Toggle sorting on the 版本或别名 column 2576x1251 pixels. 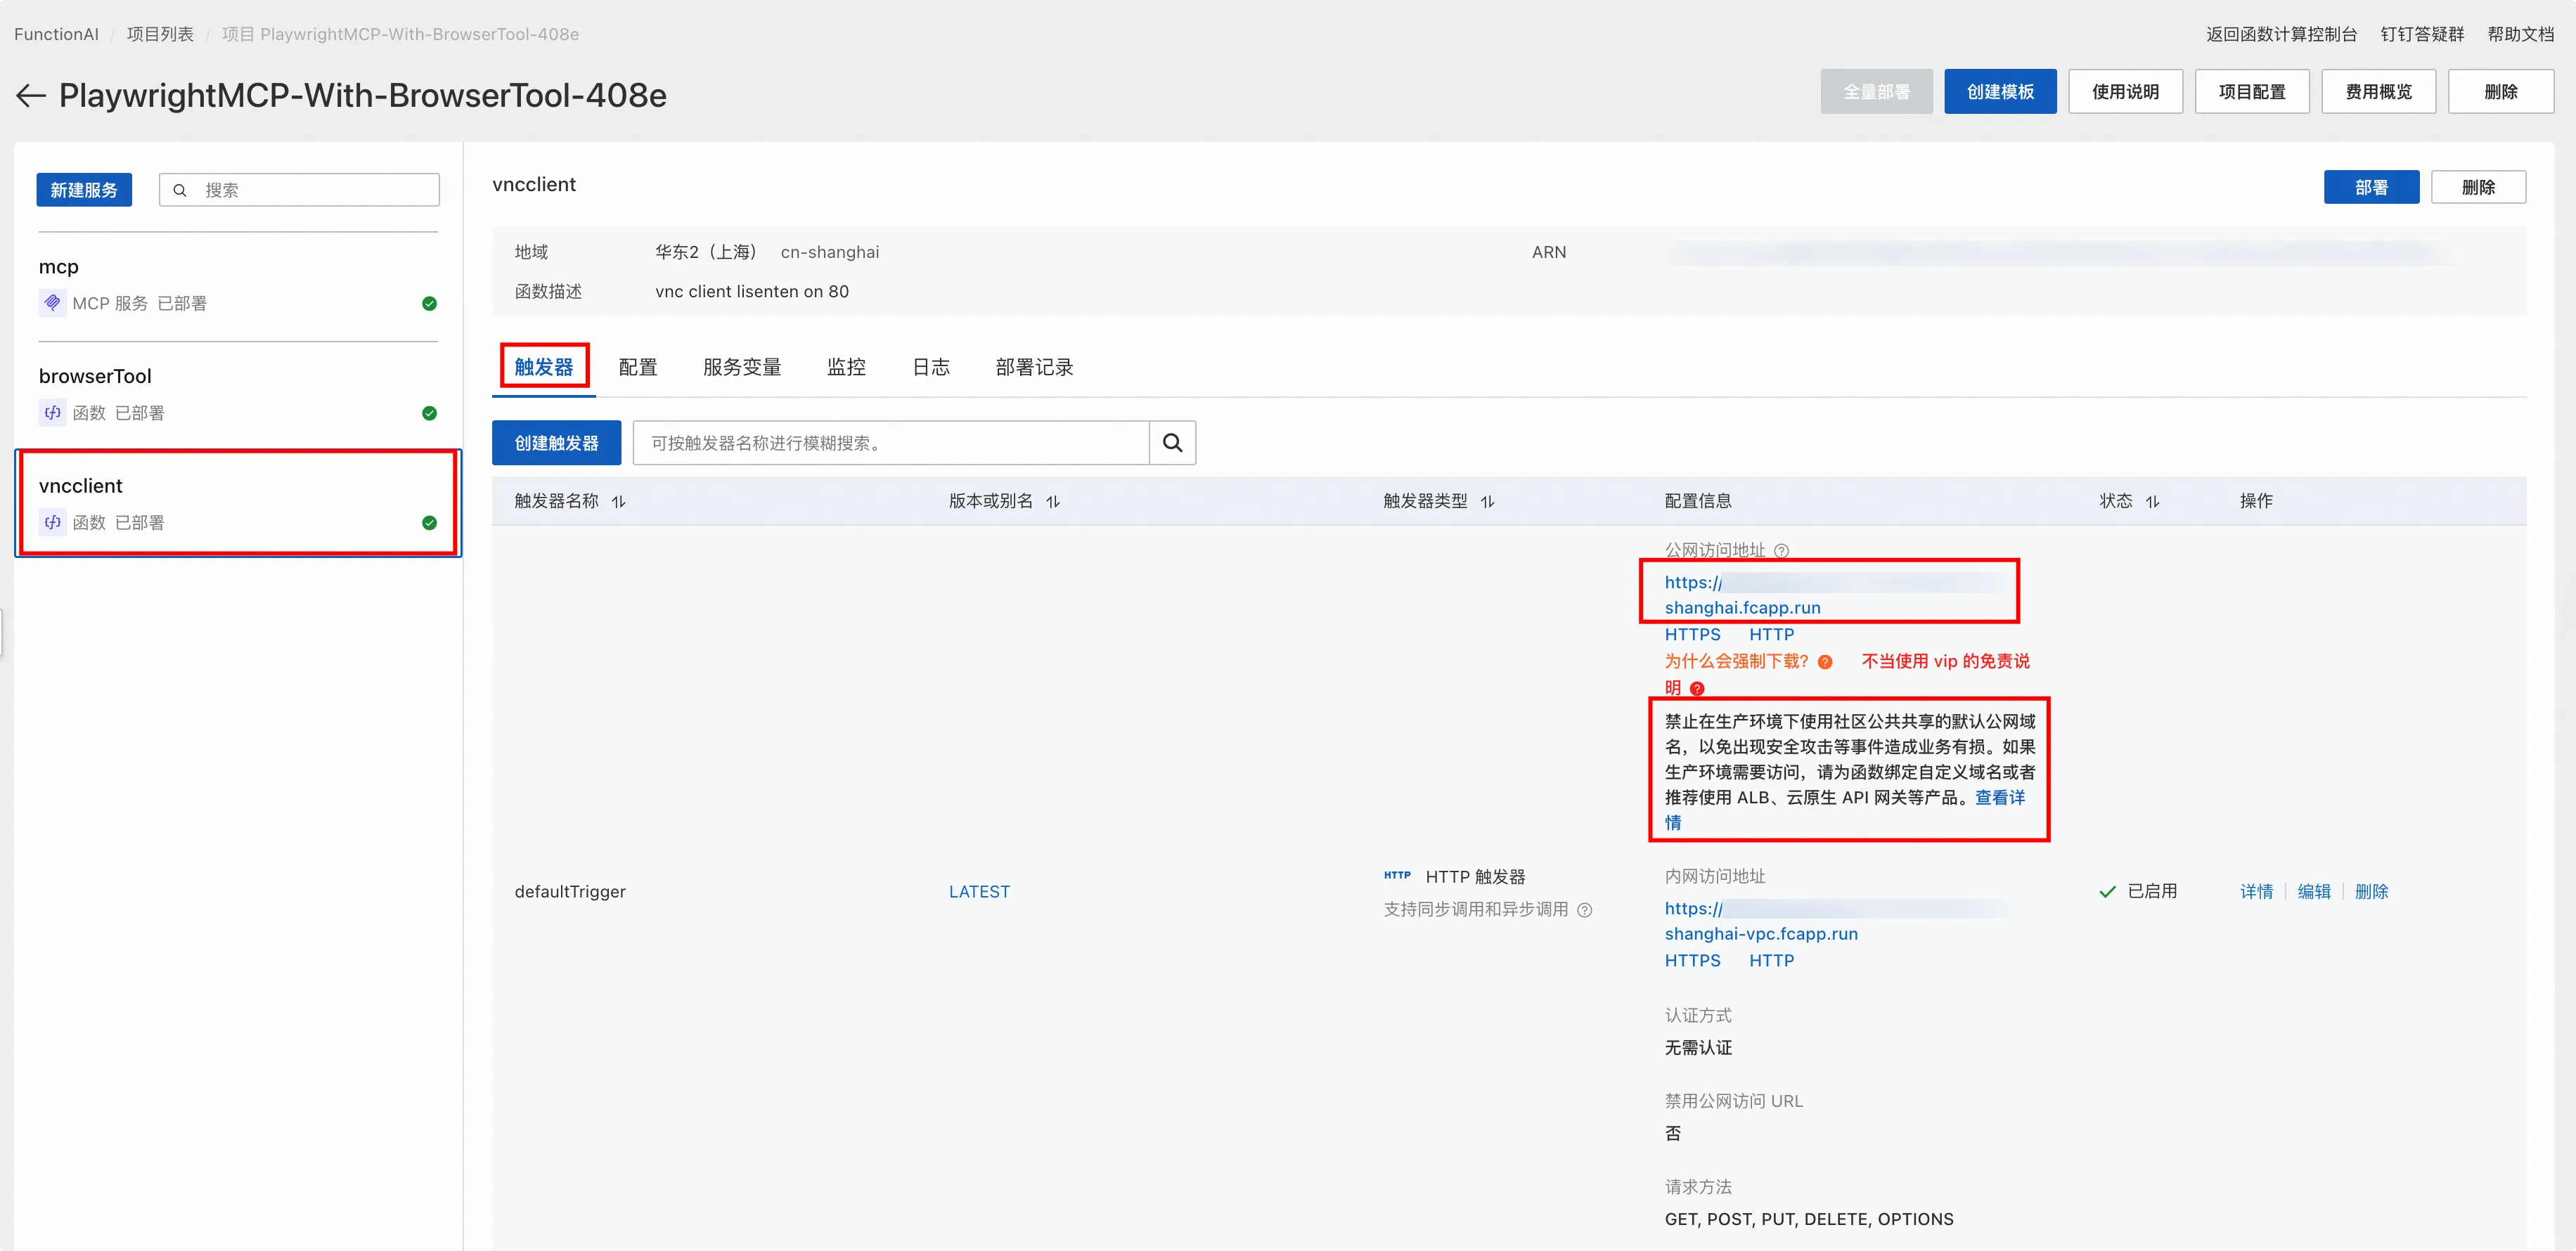pos(1052,501)
